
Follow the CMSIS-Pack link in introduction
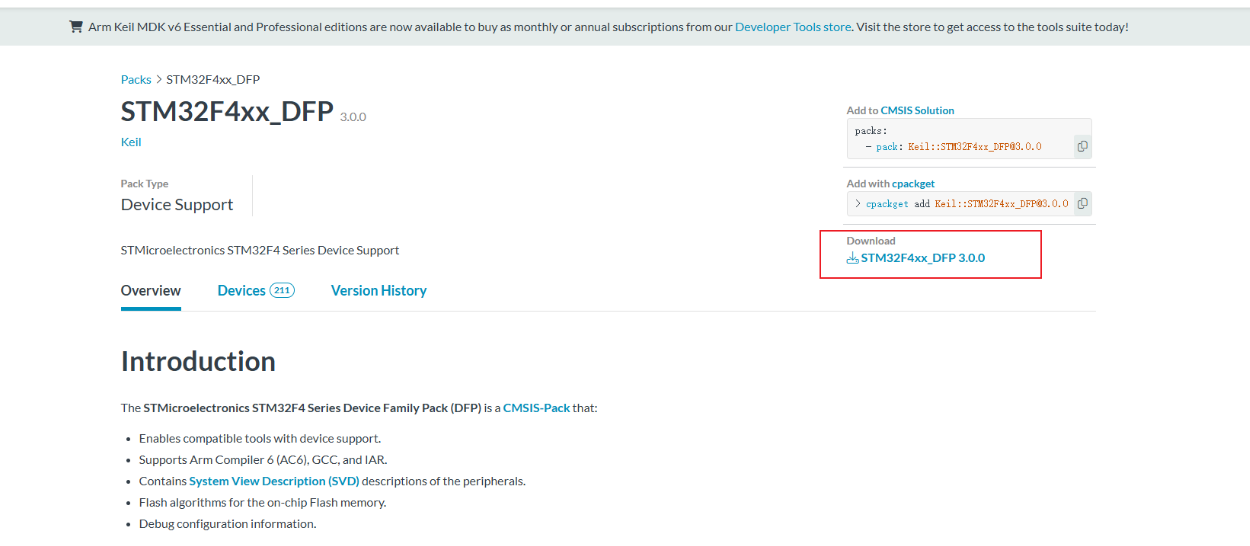[536, 408]
